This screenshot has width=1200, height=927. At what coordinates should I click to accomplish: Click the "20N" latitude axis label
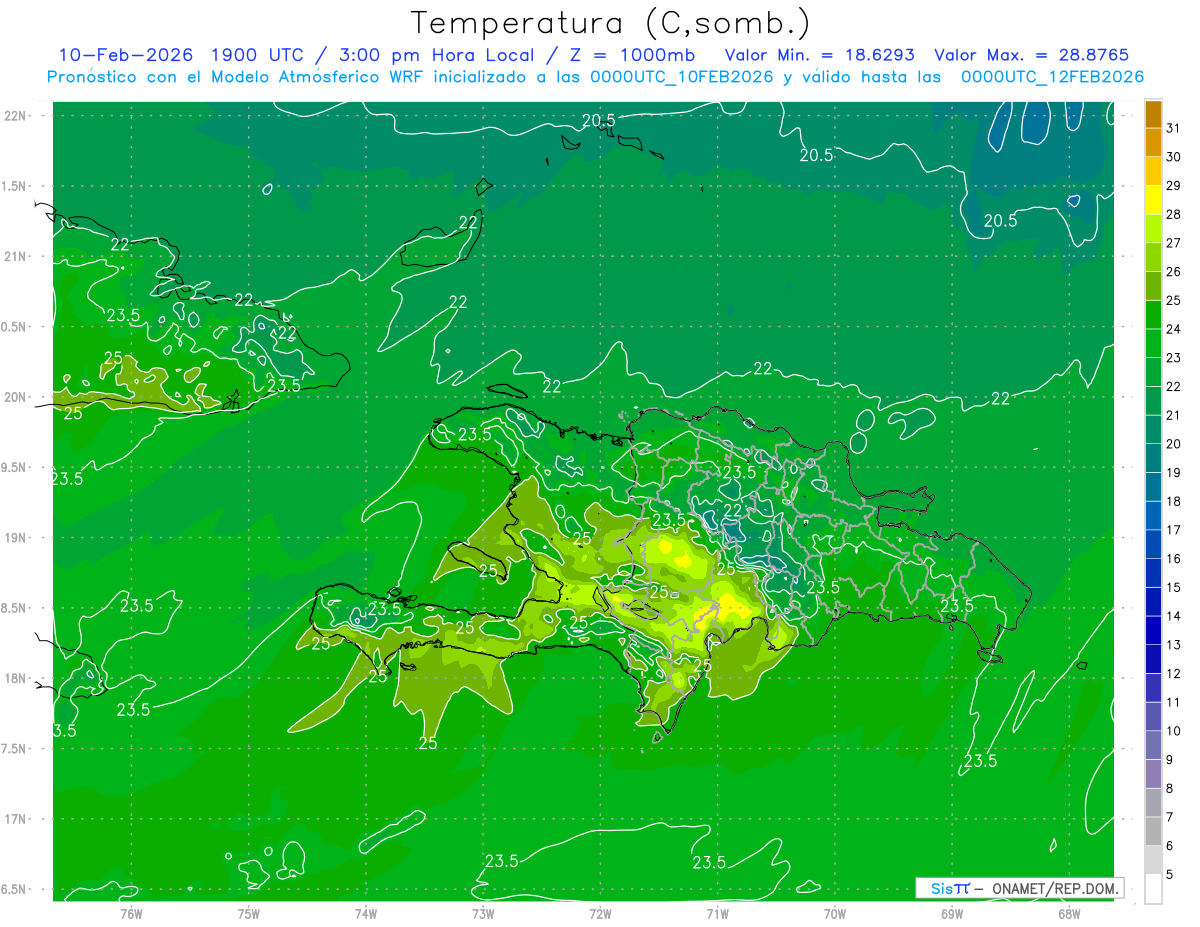click(x=16, y=397)
